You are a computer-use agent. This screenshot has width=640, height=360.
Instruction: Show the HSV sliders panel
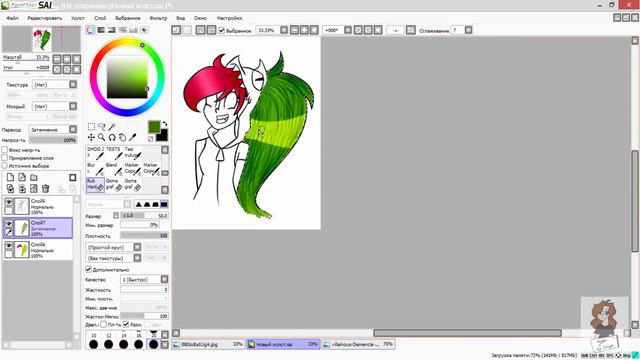(112, 30)
